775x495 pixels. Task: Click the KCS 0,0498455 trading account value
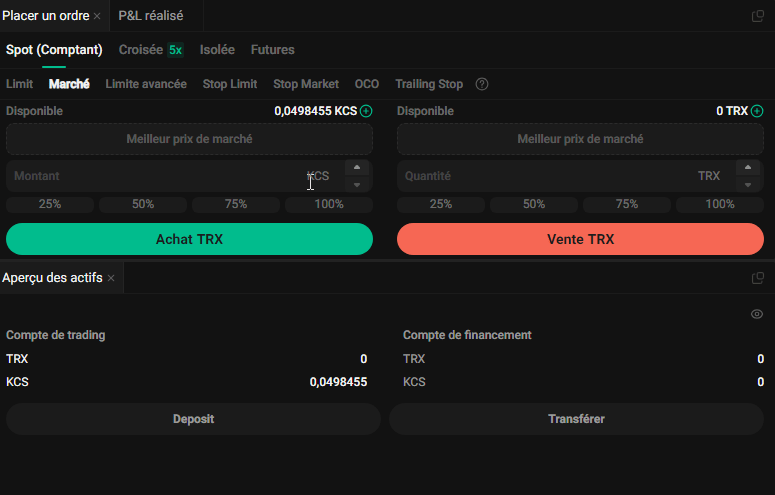tap(339, 382)
